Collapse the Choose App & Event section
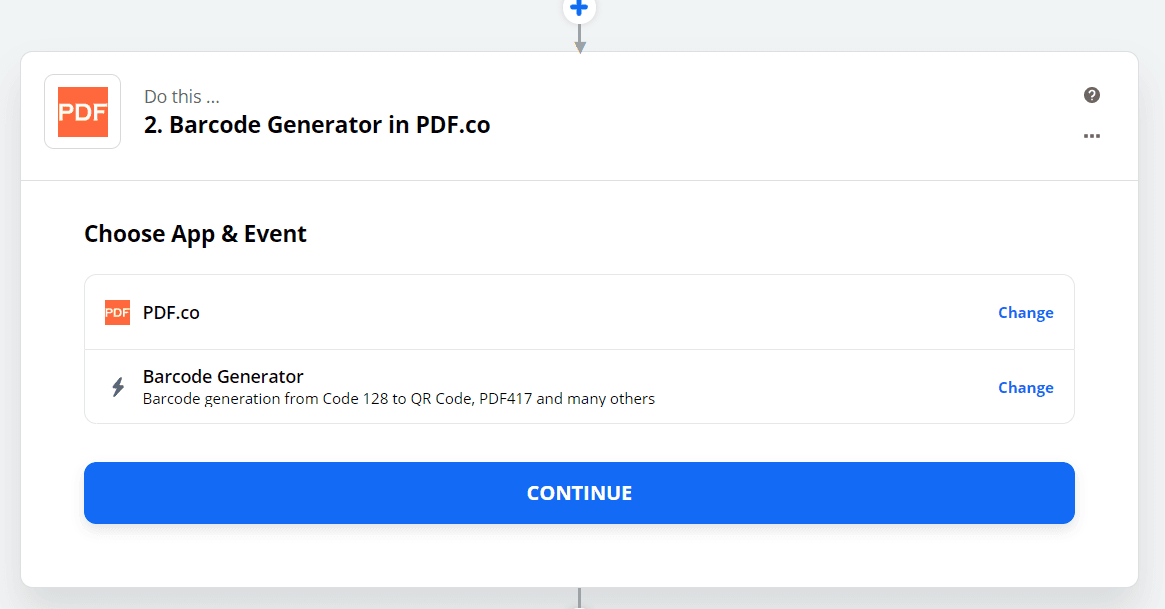1165x609 pixels. point(195,234)
